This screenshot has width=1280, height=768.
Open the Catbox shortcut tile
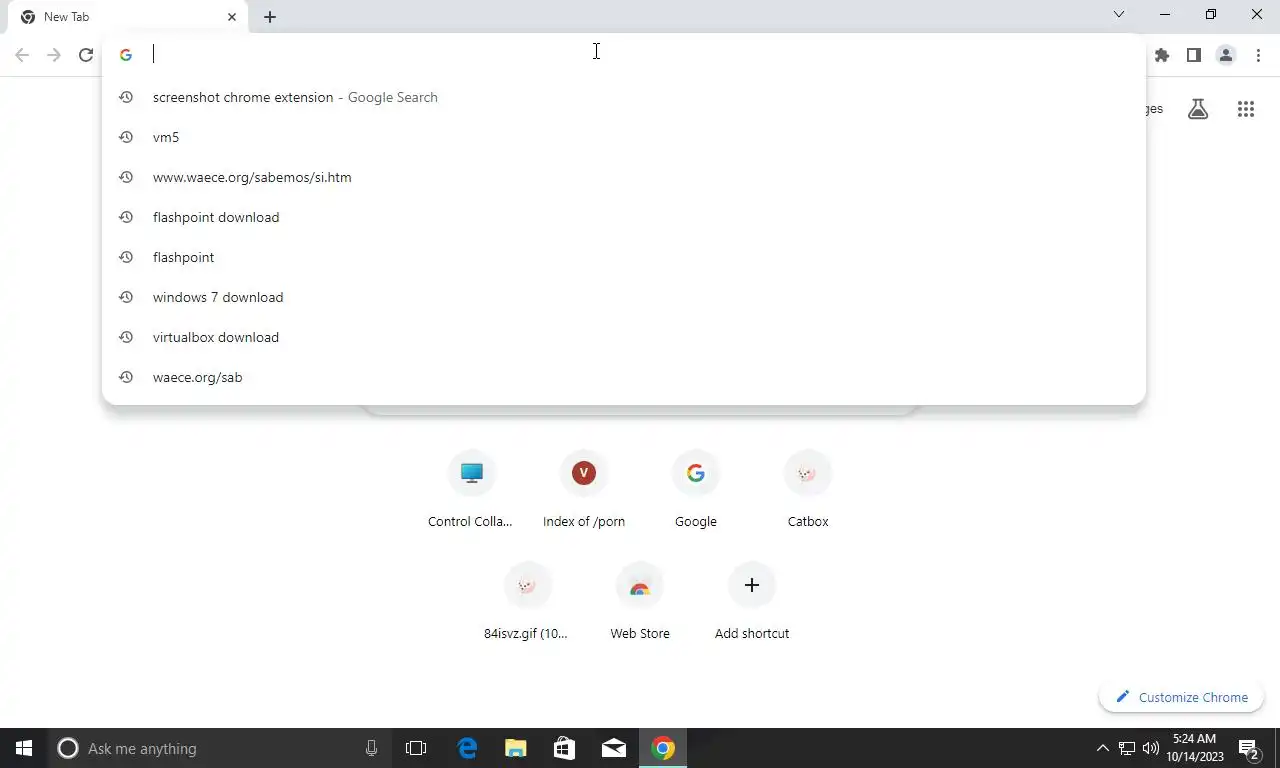(808, 489)
